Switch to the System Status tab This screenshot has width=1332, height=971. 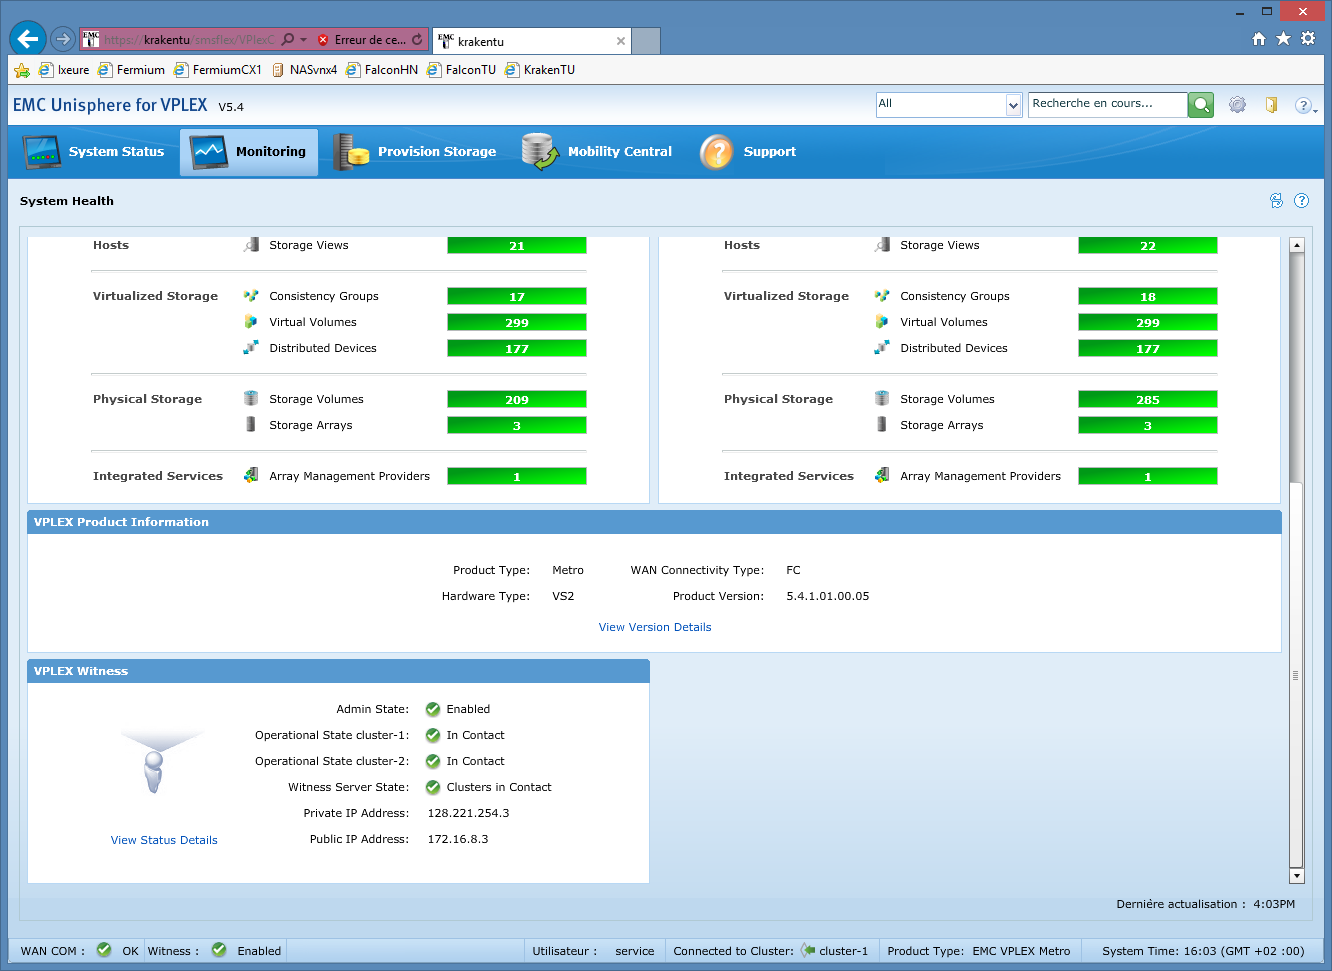(94, 152)
